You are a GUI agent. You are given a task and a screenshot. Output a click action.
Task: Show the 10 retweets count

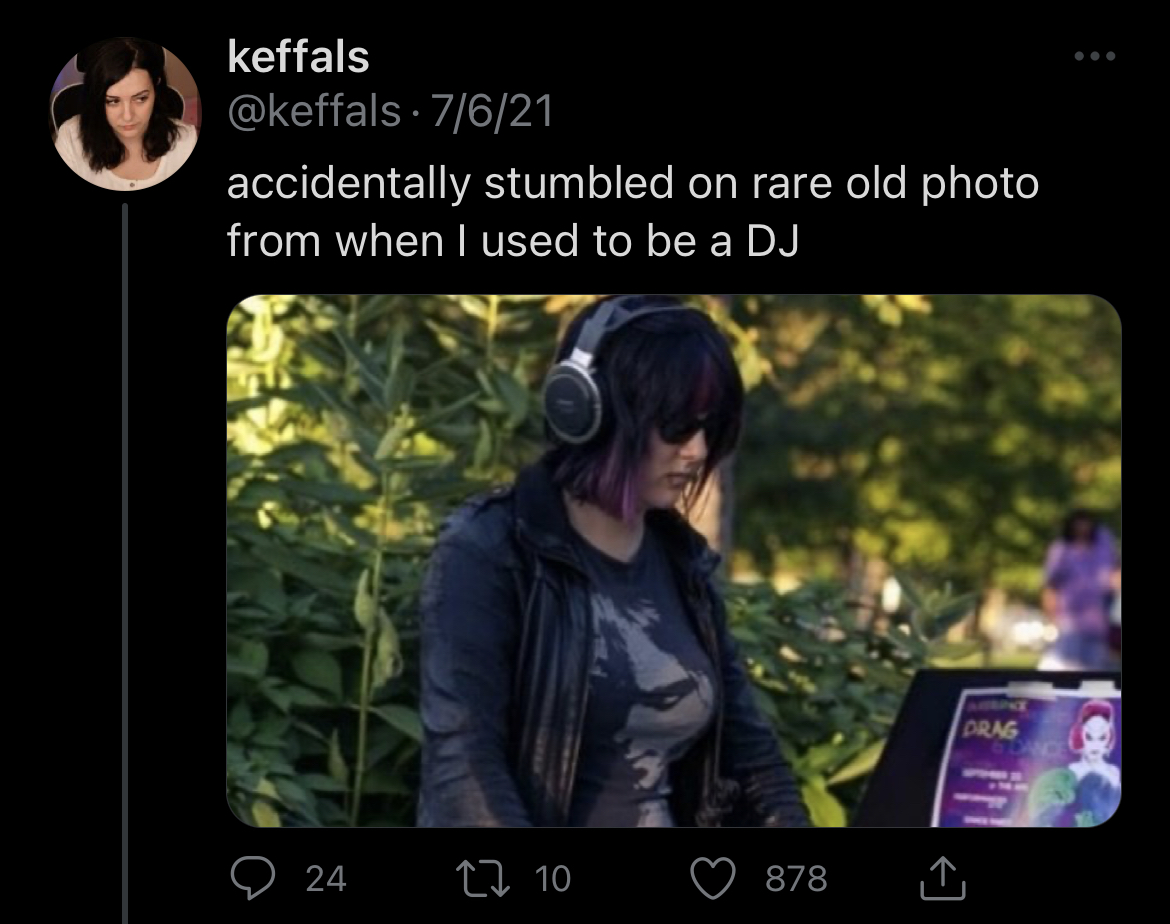click(553, 878)
